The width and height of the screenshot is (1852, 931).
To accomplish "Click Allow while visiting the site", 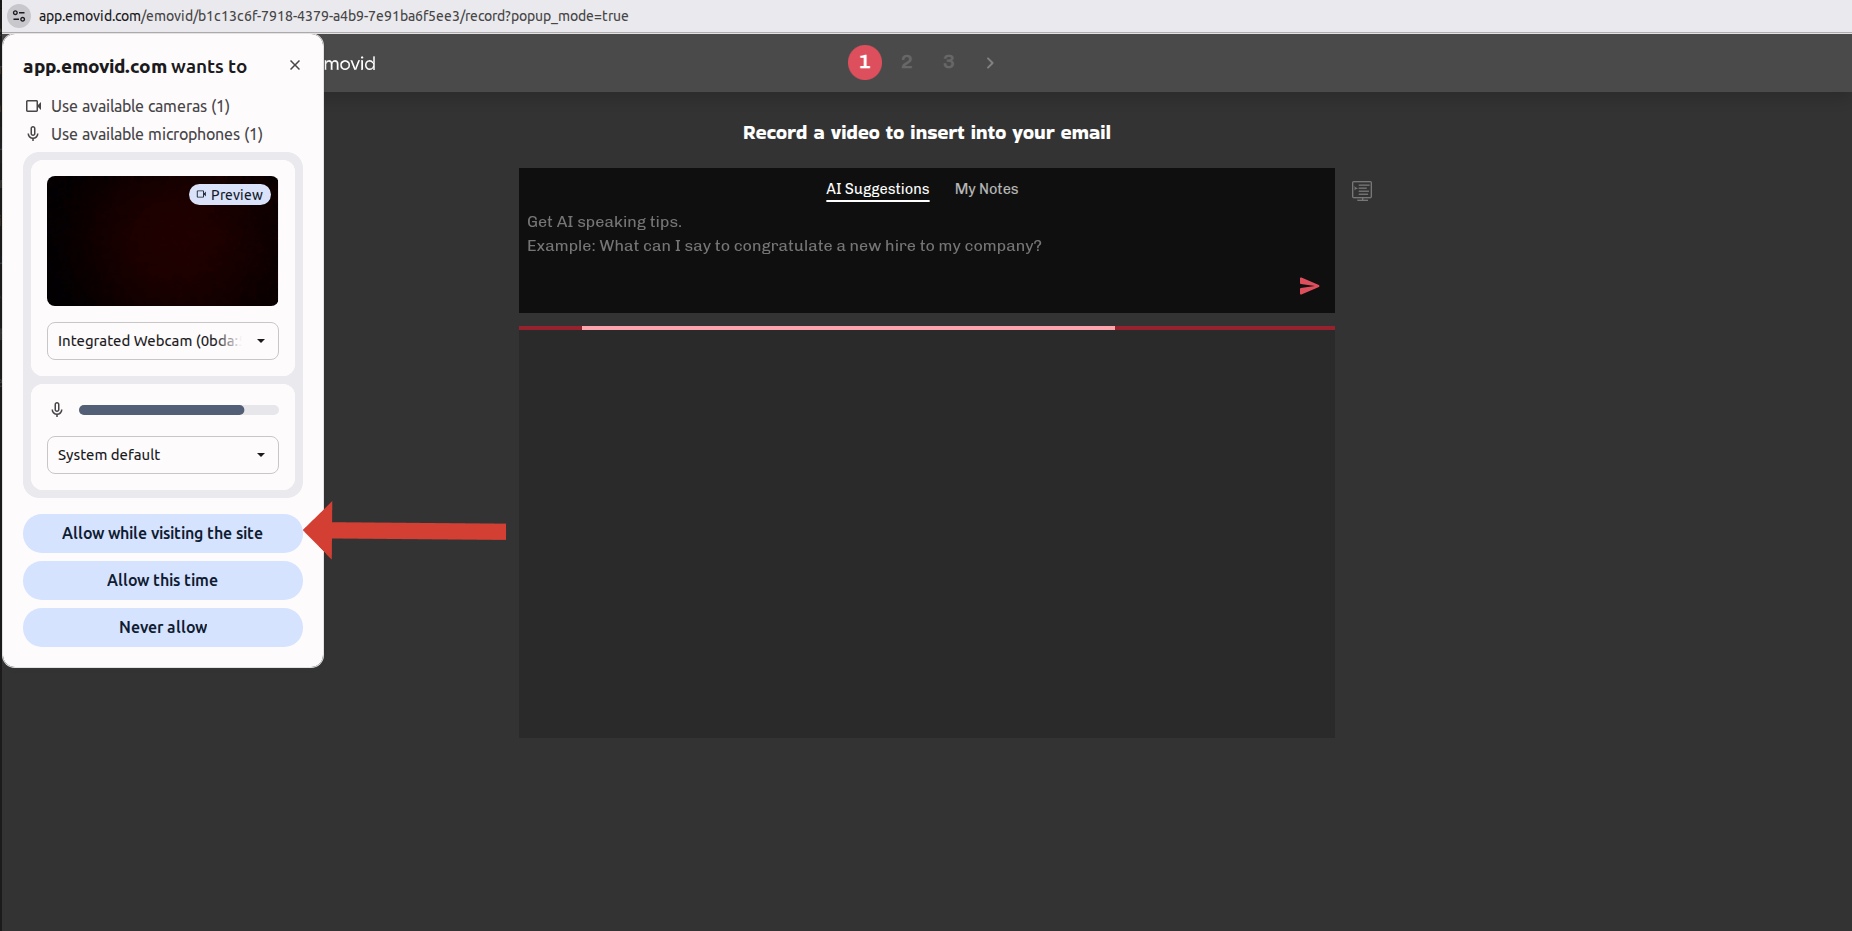I will coord(162,533).
